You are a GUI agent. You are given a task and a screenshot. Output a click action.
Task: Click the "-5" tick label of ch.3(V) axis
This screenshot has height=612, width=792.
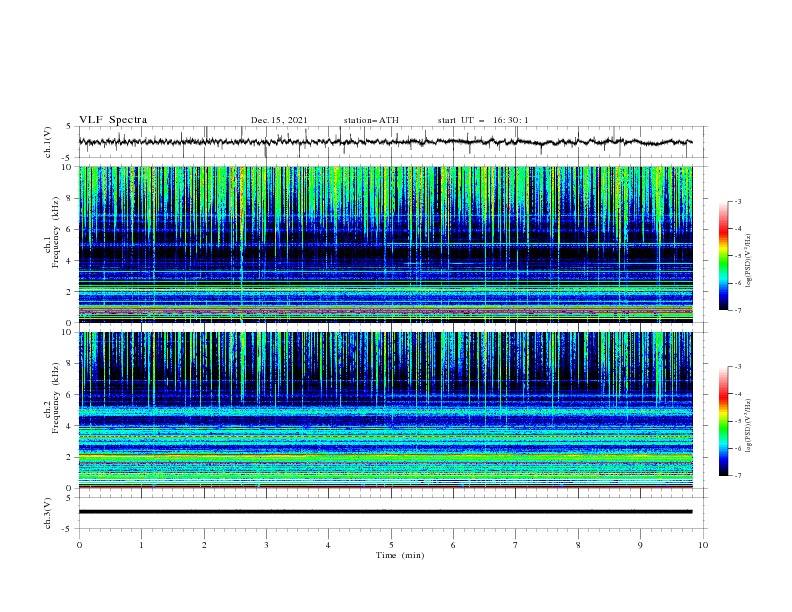tap(68, 529)
